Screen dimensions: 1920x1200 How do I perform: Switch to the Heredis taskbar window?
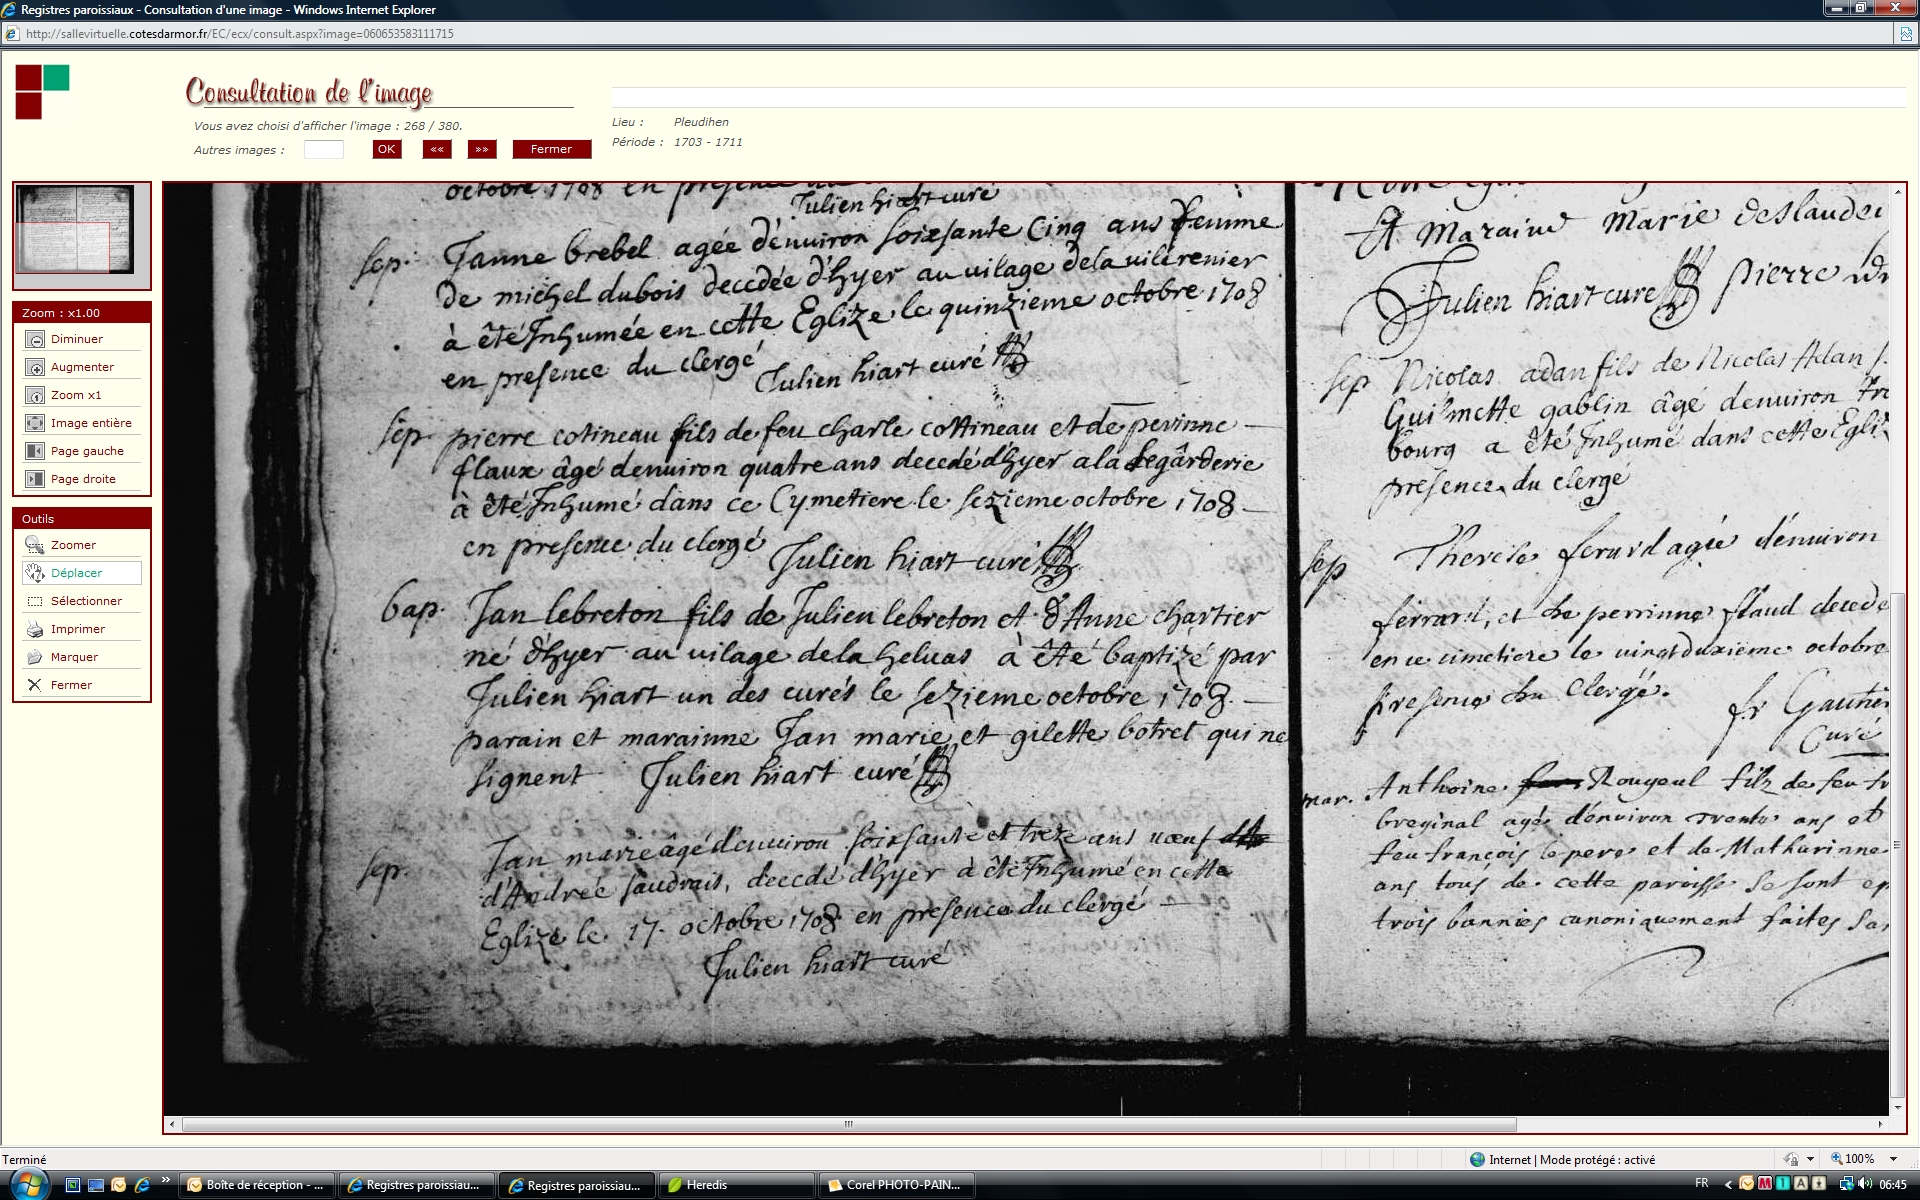pos(735,1185)
